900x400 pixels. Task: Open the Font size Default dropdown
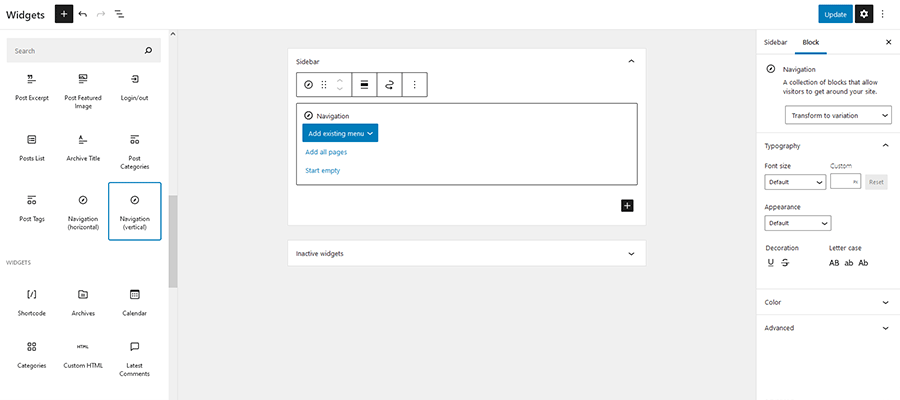tap(795, 182)
